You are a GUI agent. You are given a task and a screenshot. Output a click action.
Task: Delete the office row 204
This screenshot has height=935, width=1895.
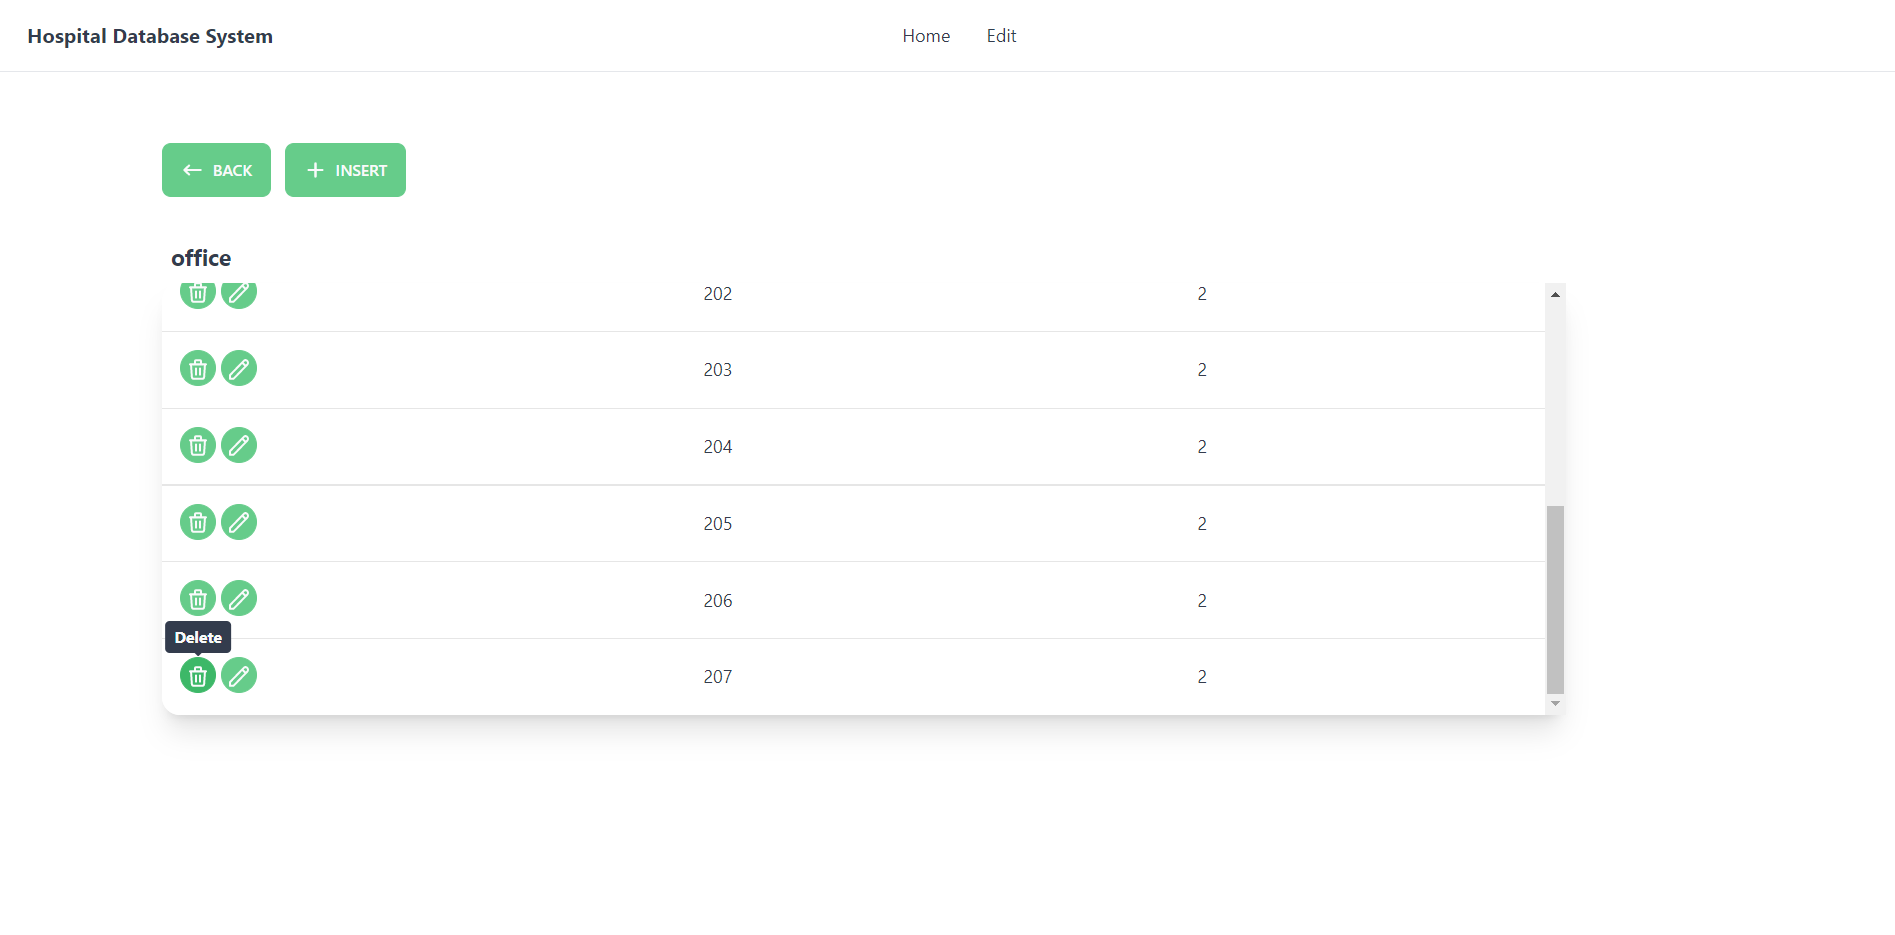click(x=198, y=445)
